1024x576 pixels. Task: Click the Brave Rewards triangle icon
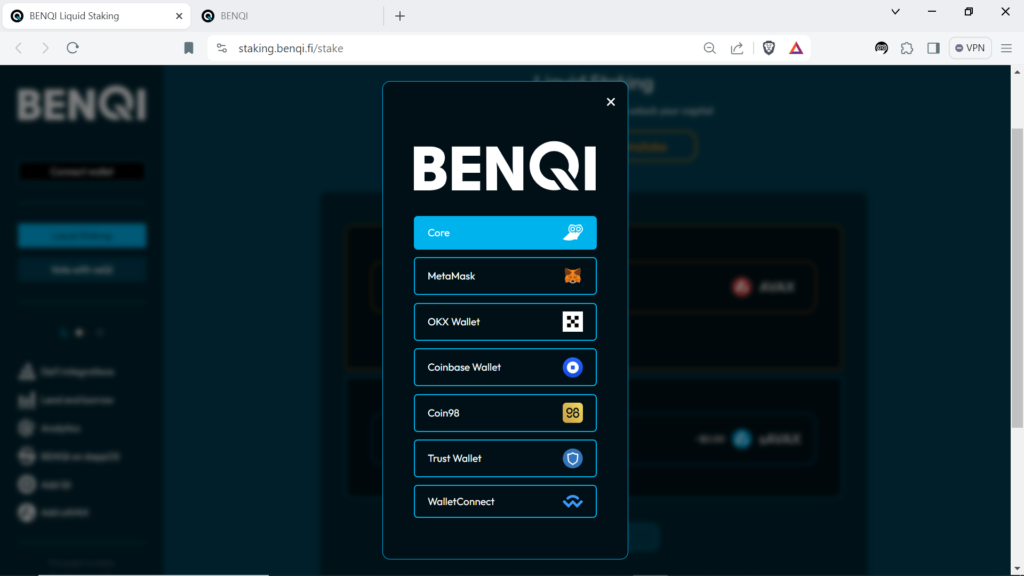click(796, 48)
